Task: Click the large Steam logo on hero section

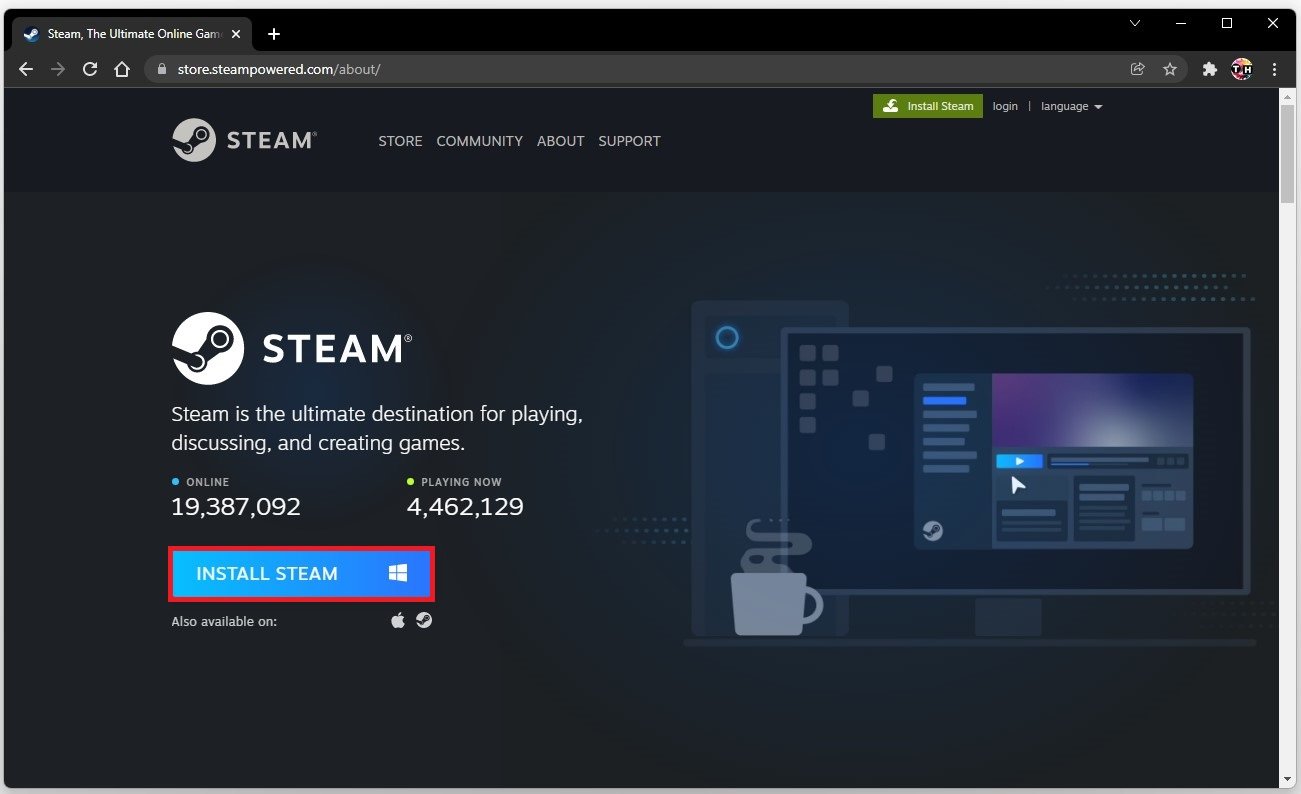Action: pyautogui.click(x=292, y=348)
